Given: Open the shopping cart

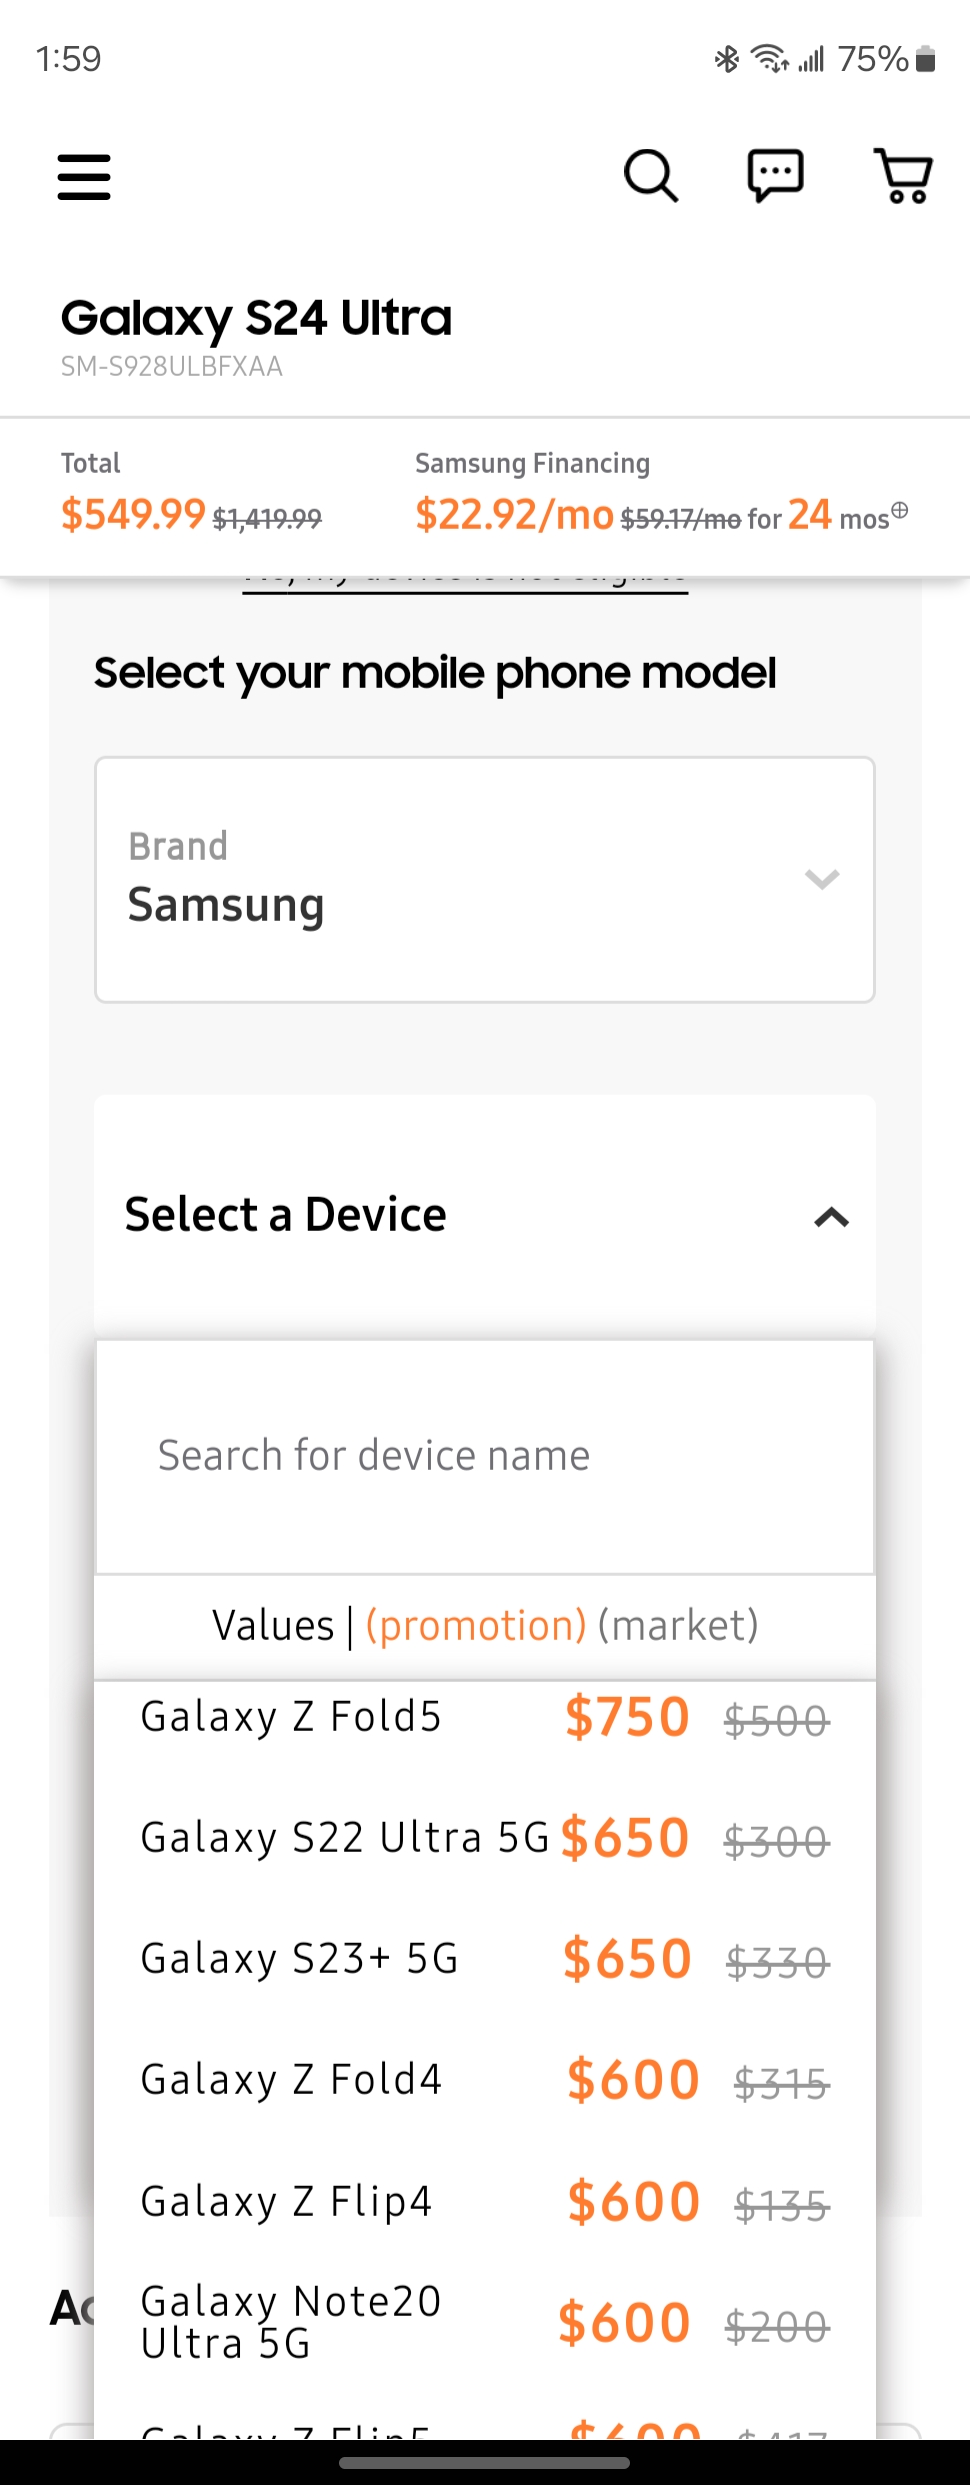Looking at the screenshot, I should tap(904, 176).
